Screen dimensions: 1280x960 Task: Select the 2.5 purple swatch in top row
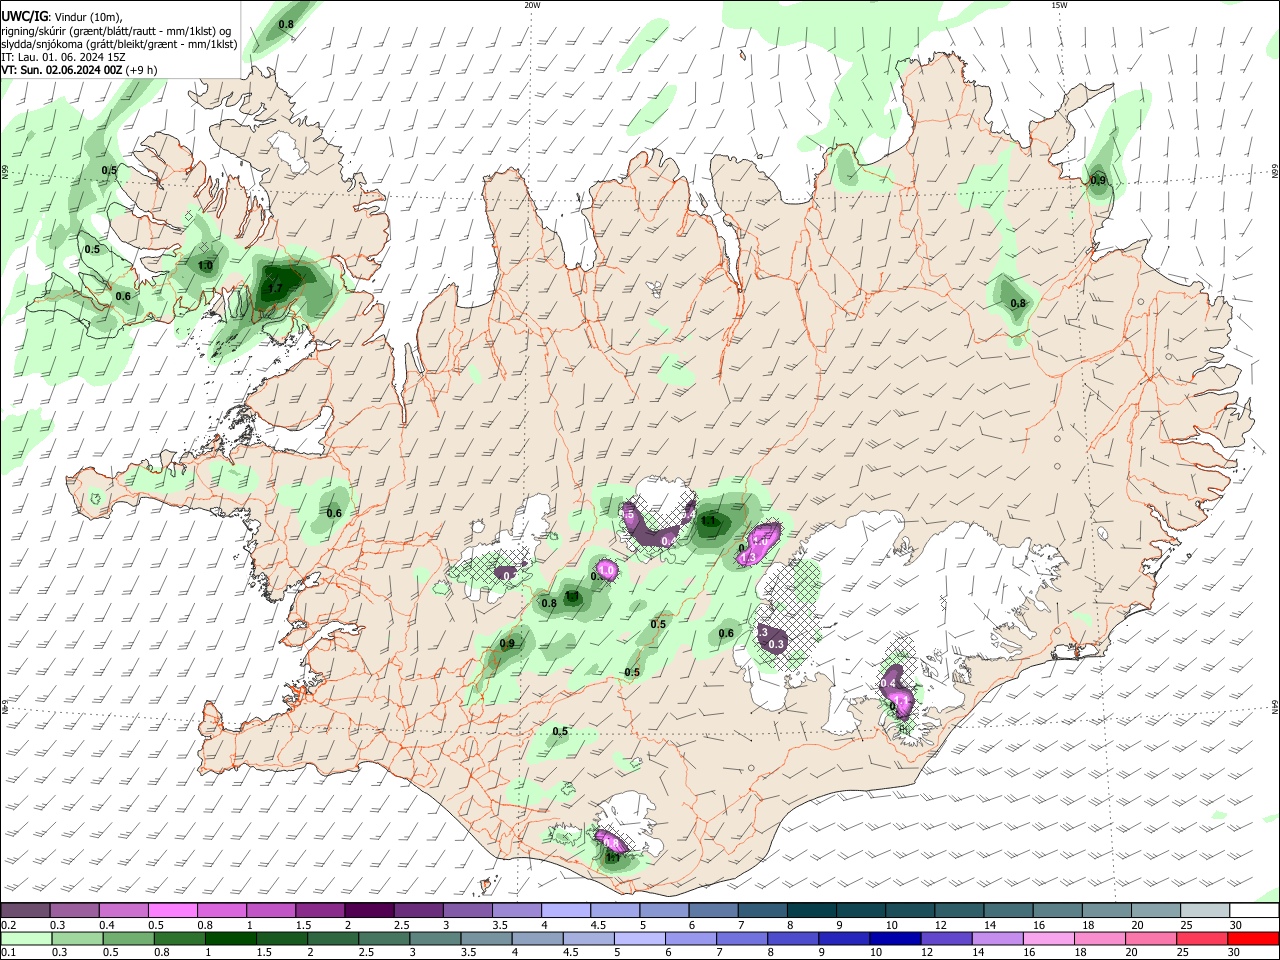(x=418, y=910)
